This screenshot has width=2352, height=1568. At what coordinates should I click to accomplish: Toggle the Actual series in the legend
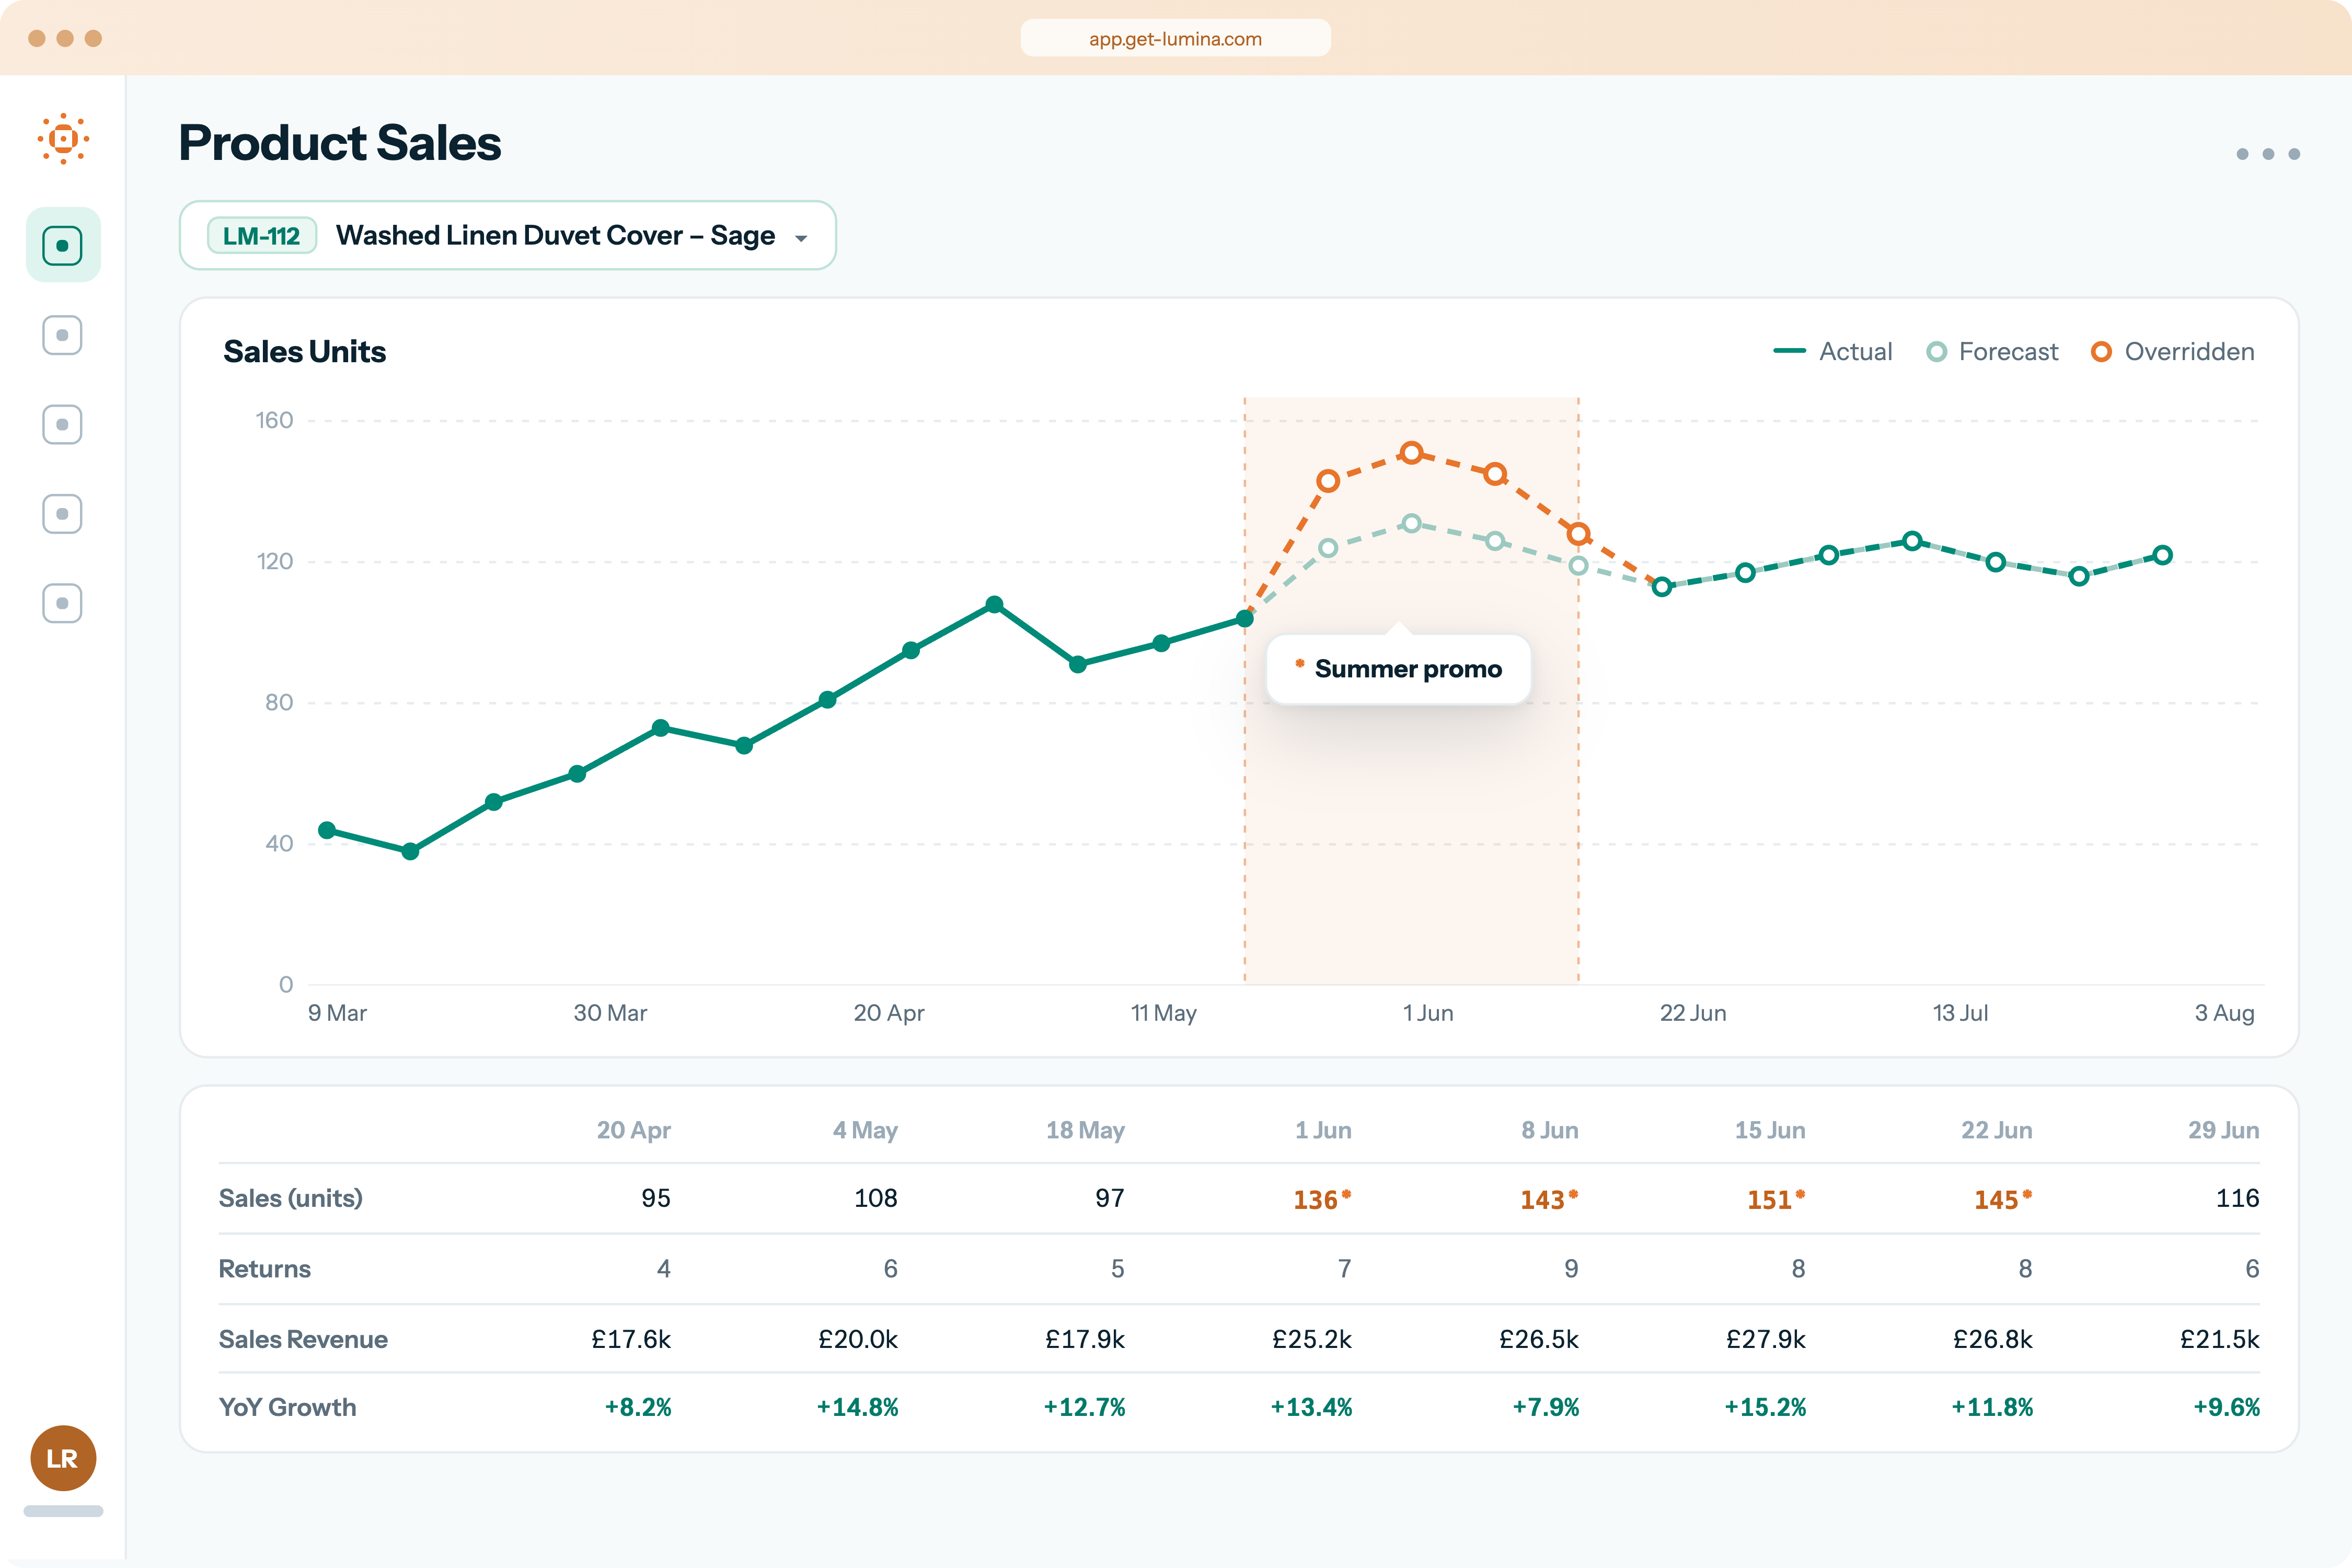(1832, 352)
